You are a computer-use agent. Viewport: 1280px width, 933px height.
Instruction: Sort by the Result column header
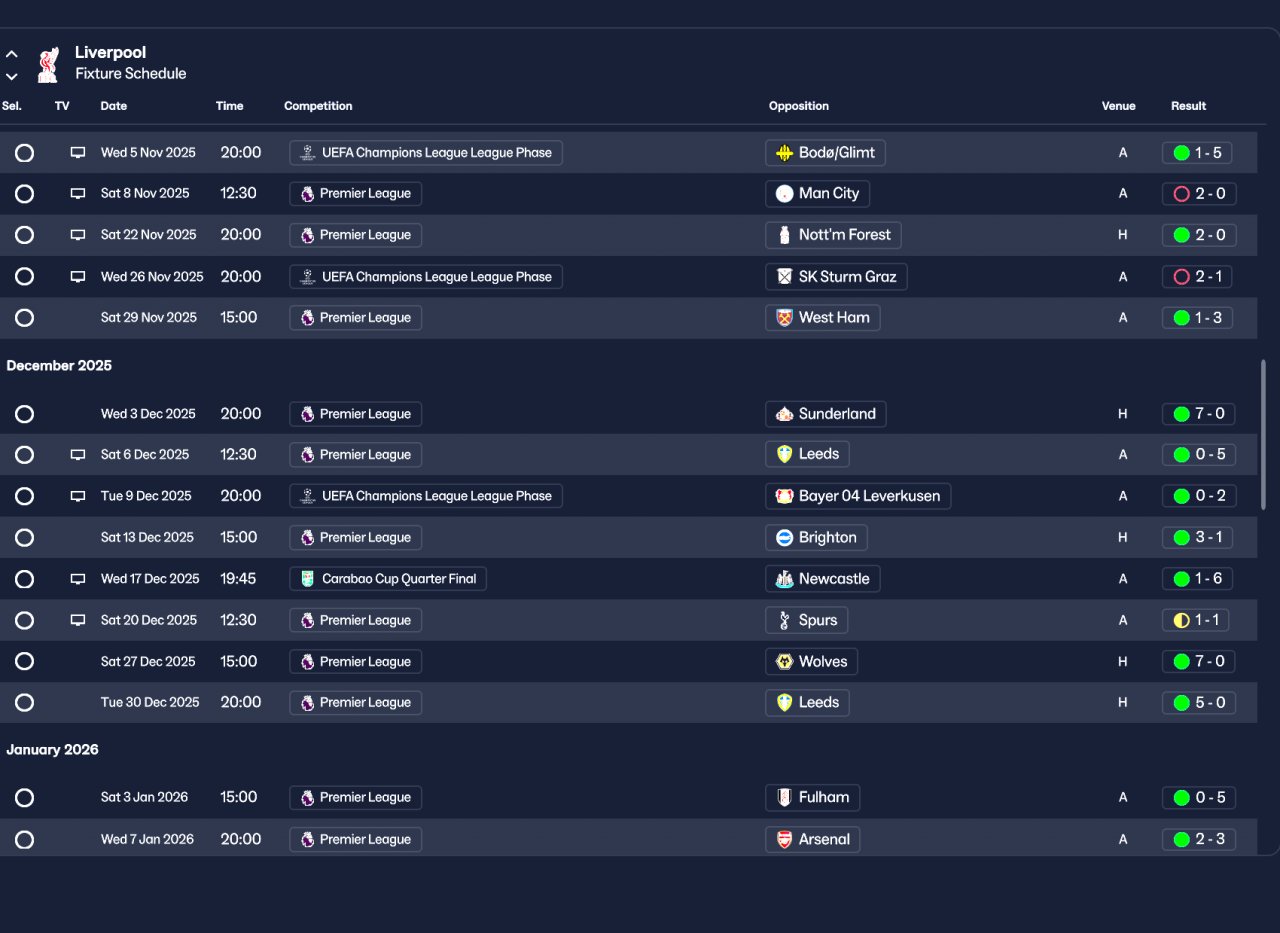1189,106
